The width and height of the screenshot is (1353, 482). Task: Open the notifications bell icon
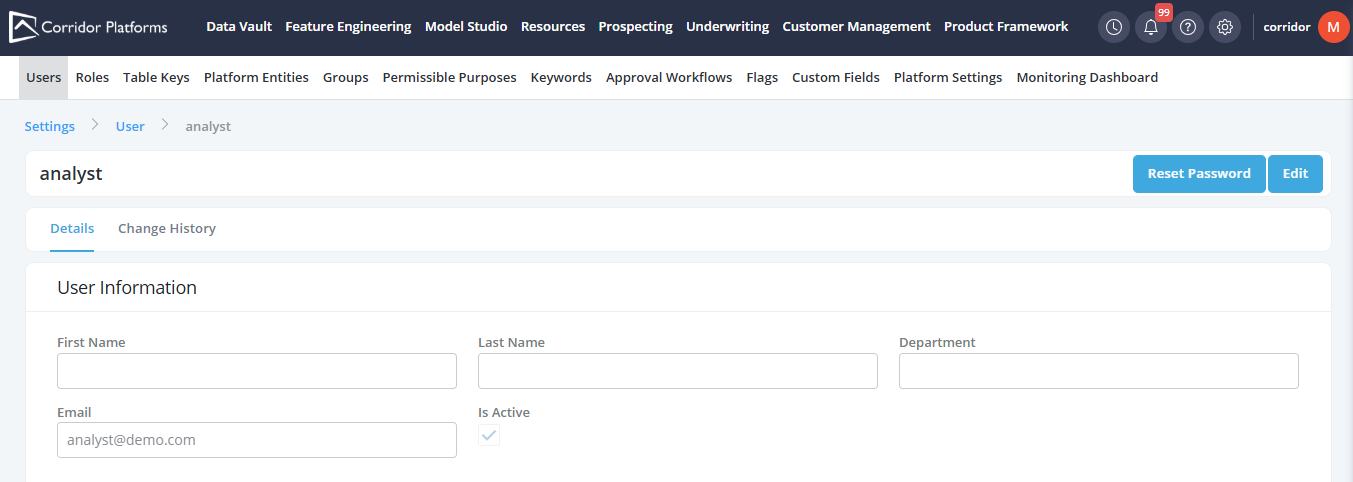[1151, 27]
